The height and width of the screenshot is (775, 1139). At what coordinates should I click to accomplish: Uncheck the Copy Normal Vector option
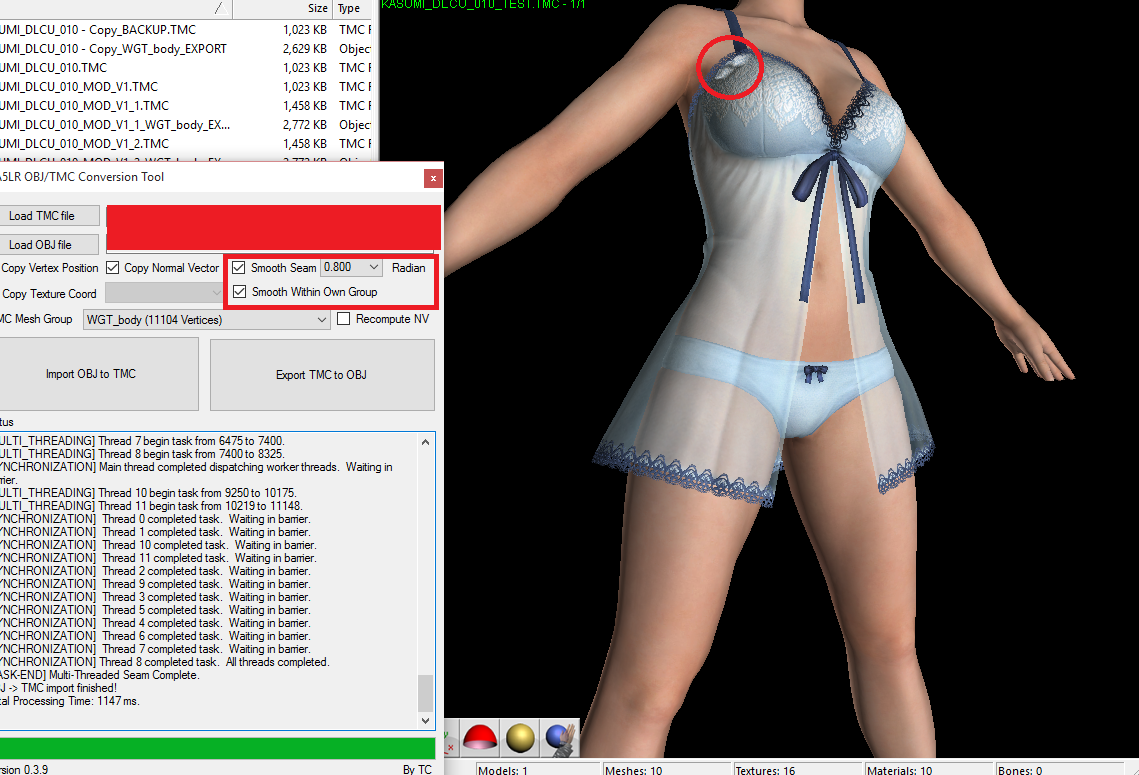[x=113, y=268]
